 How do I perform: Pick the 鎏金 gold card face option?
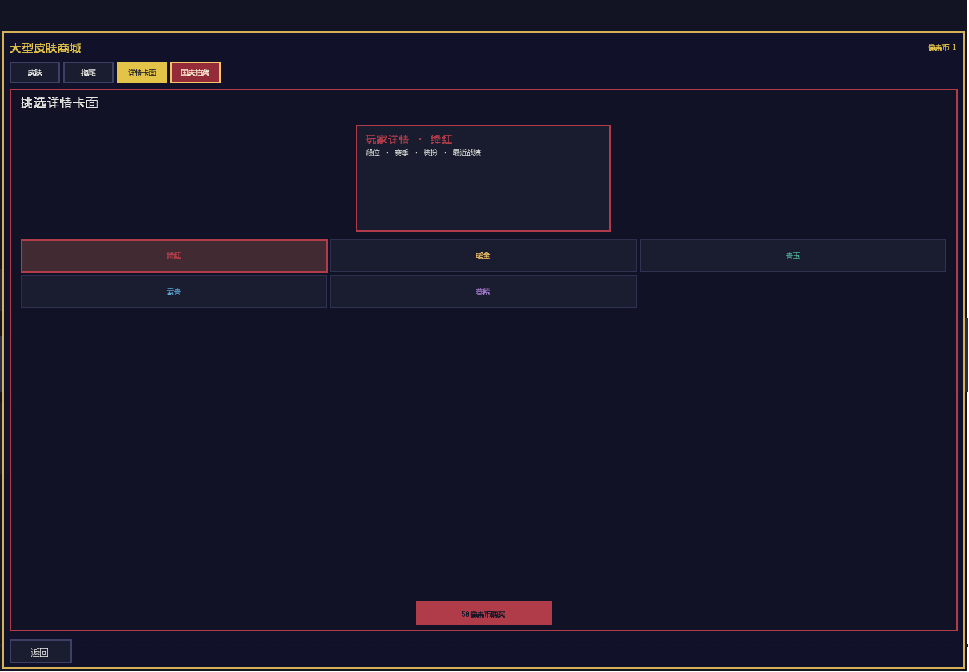pos(483,255)
